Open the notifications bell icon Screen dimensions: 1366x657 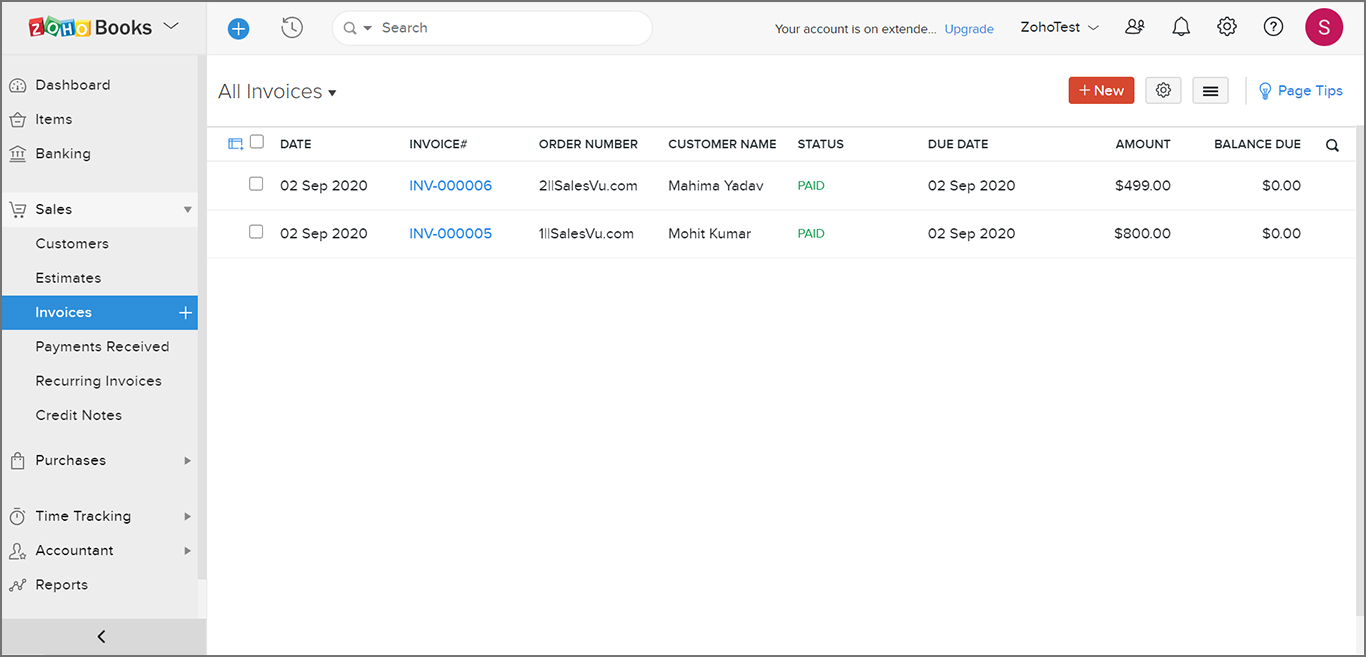1181,28
